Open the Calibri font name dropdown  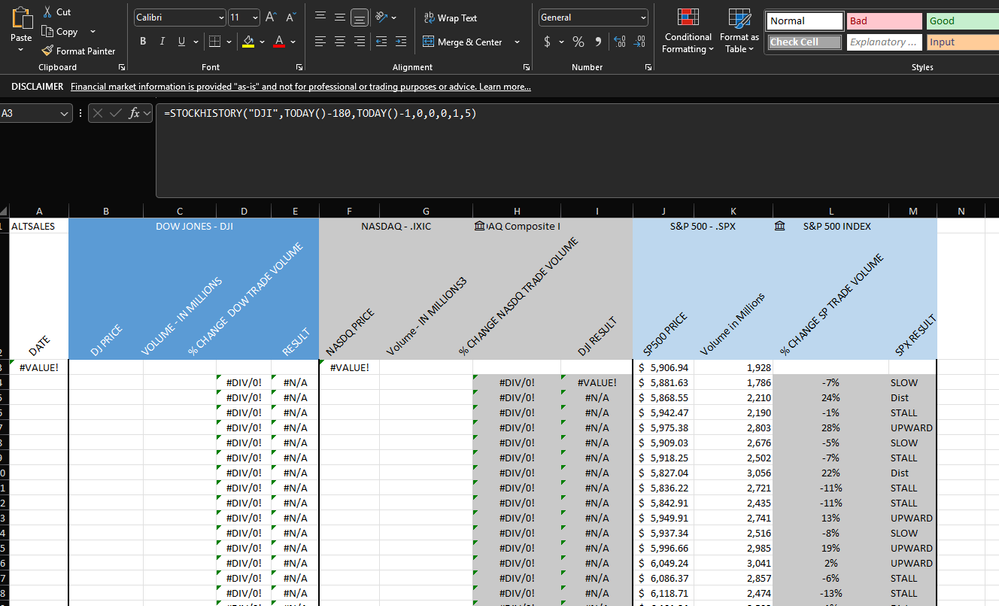tap(220, 18)
